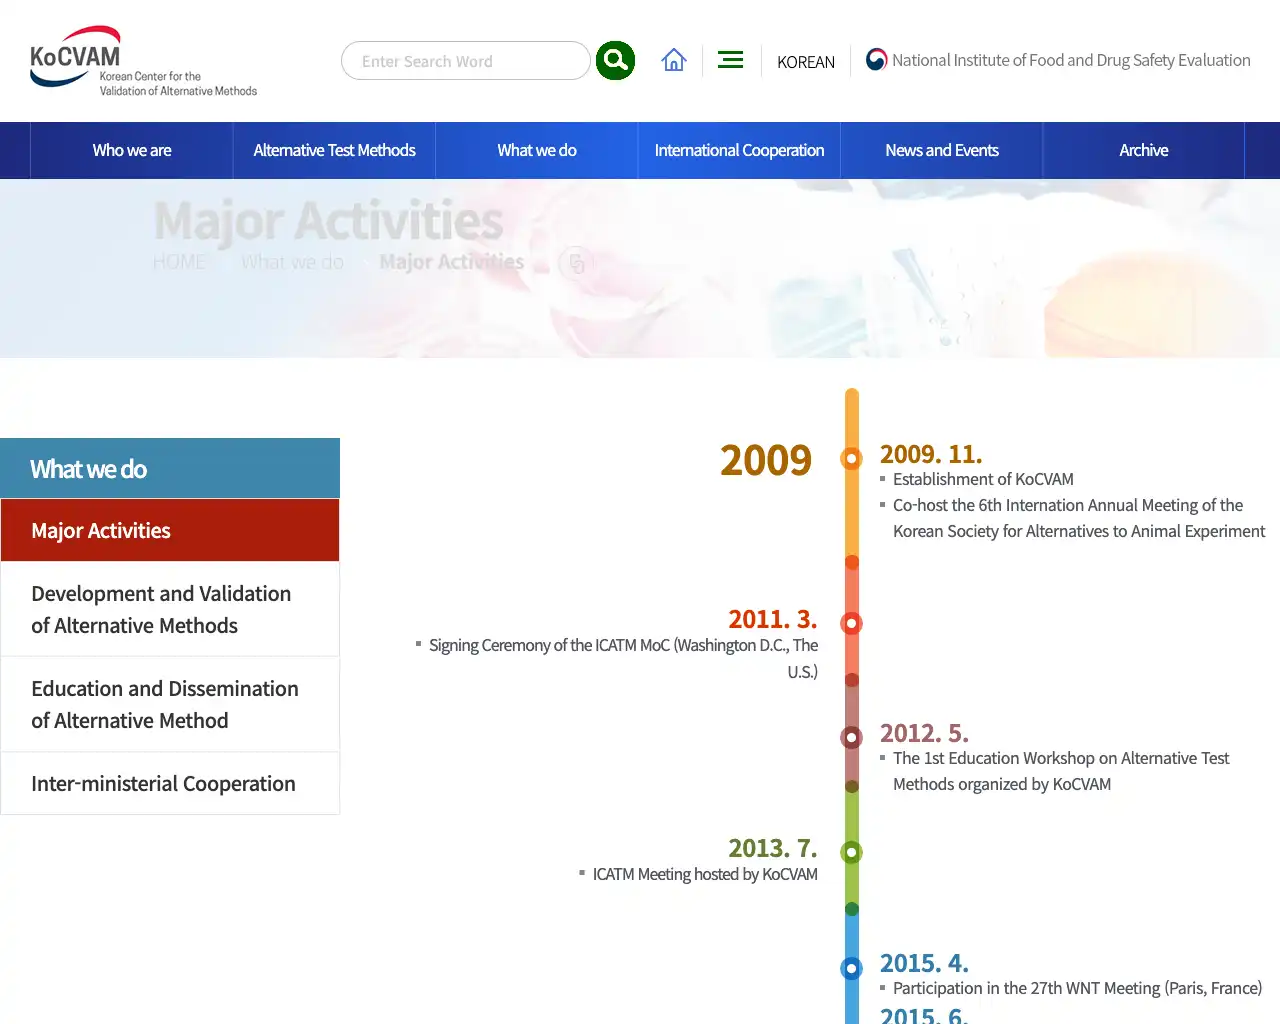The width and height of the screenshot is (1280, 1024).
Task: Click the orange 2009. 11. timeline marker
Action: pos(851,459)
